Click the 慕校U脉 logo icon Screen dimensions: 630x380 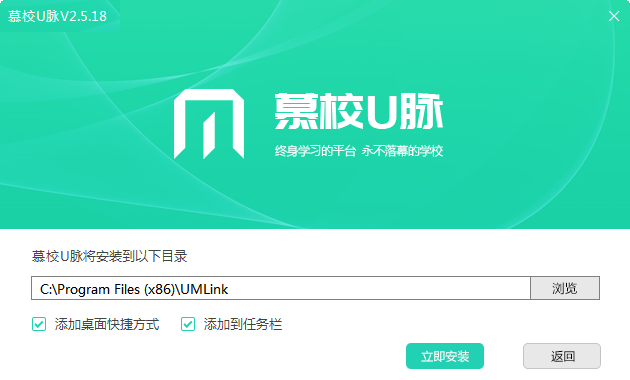209,124
